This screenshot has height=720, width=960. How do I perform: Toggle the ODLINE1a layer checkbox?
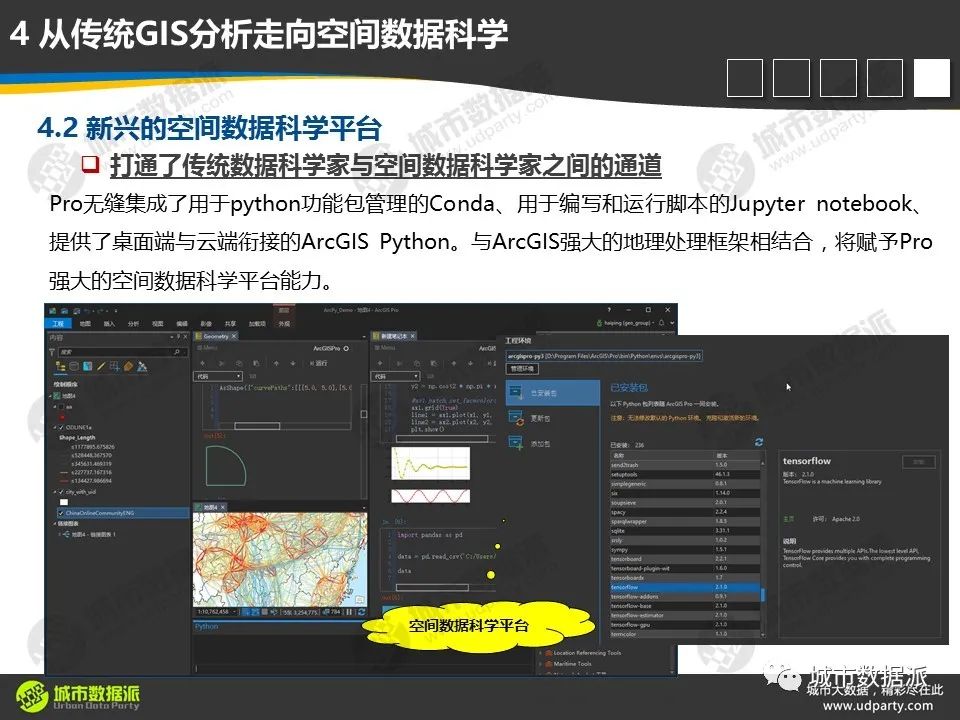pos(61,427)
